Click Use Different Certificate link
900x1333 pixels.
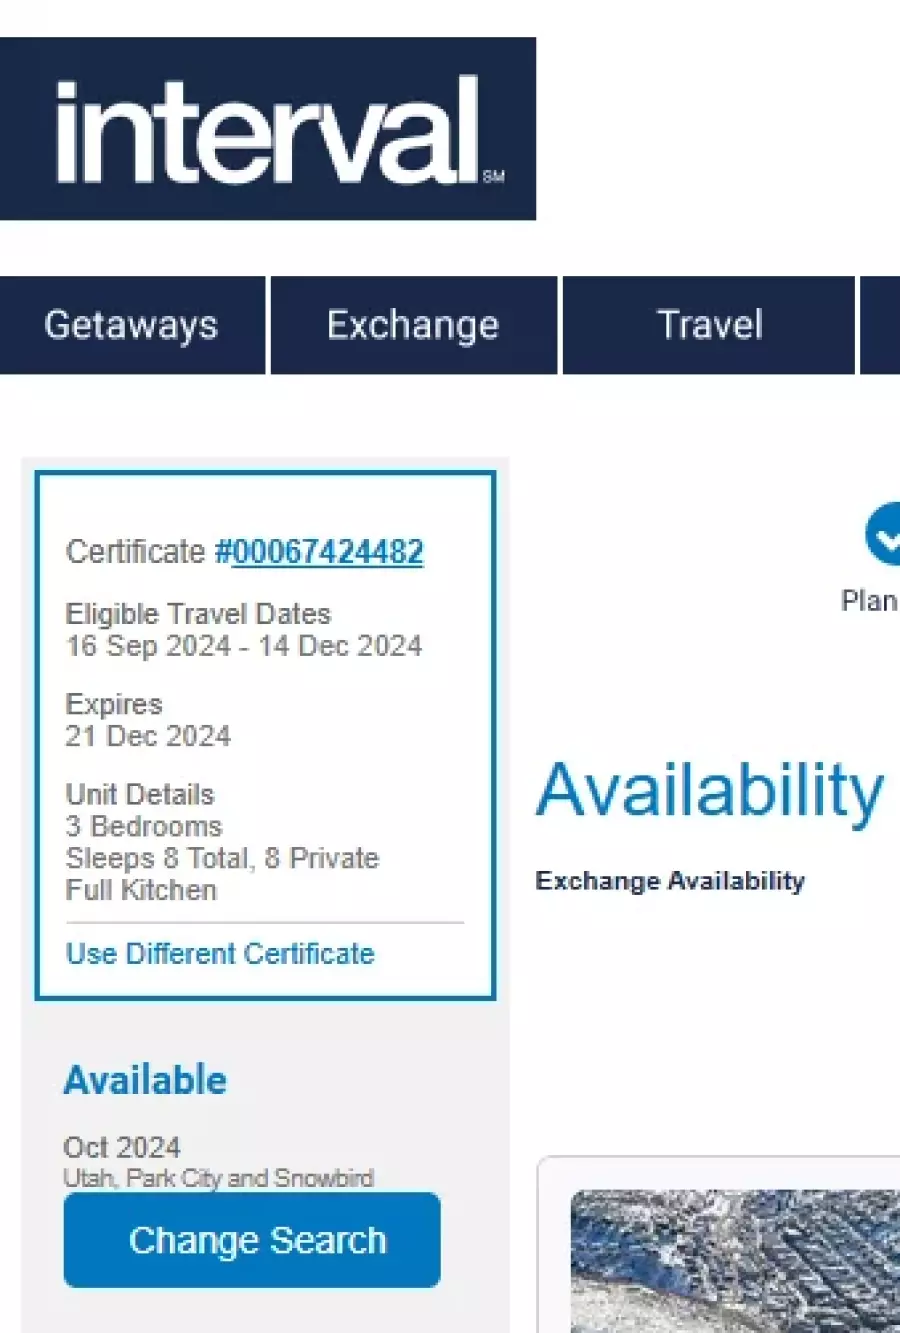(x=220, y=954)
